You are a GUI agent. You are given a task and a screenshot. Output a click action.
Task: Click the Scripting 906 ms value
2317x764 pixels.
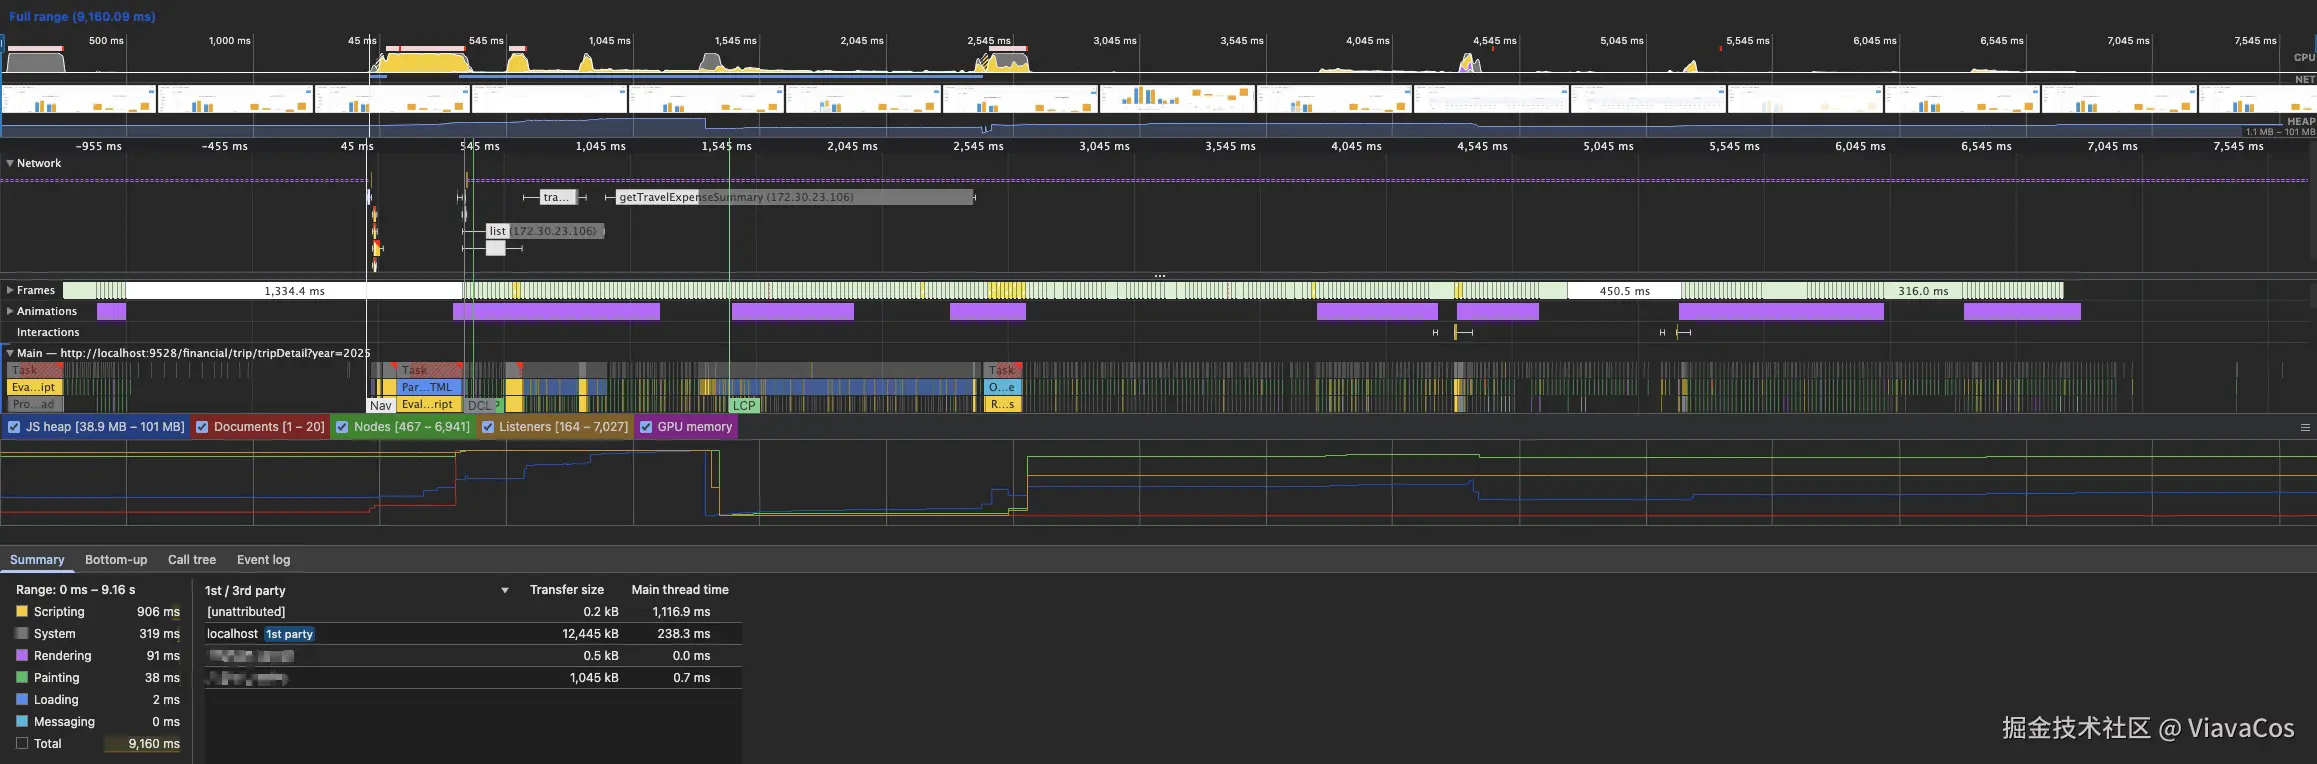[x=158, y=612]
